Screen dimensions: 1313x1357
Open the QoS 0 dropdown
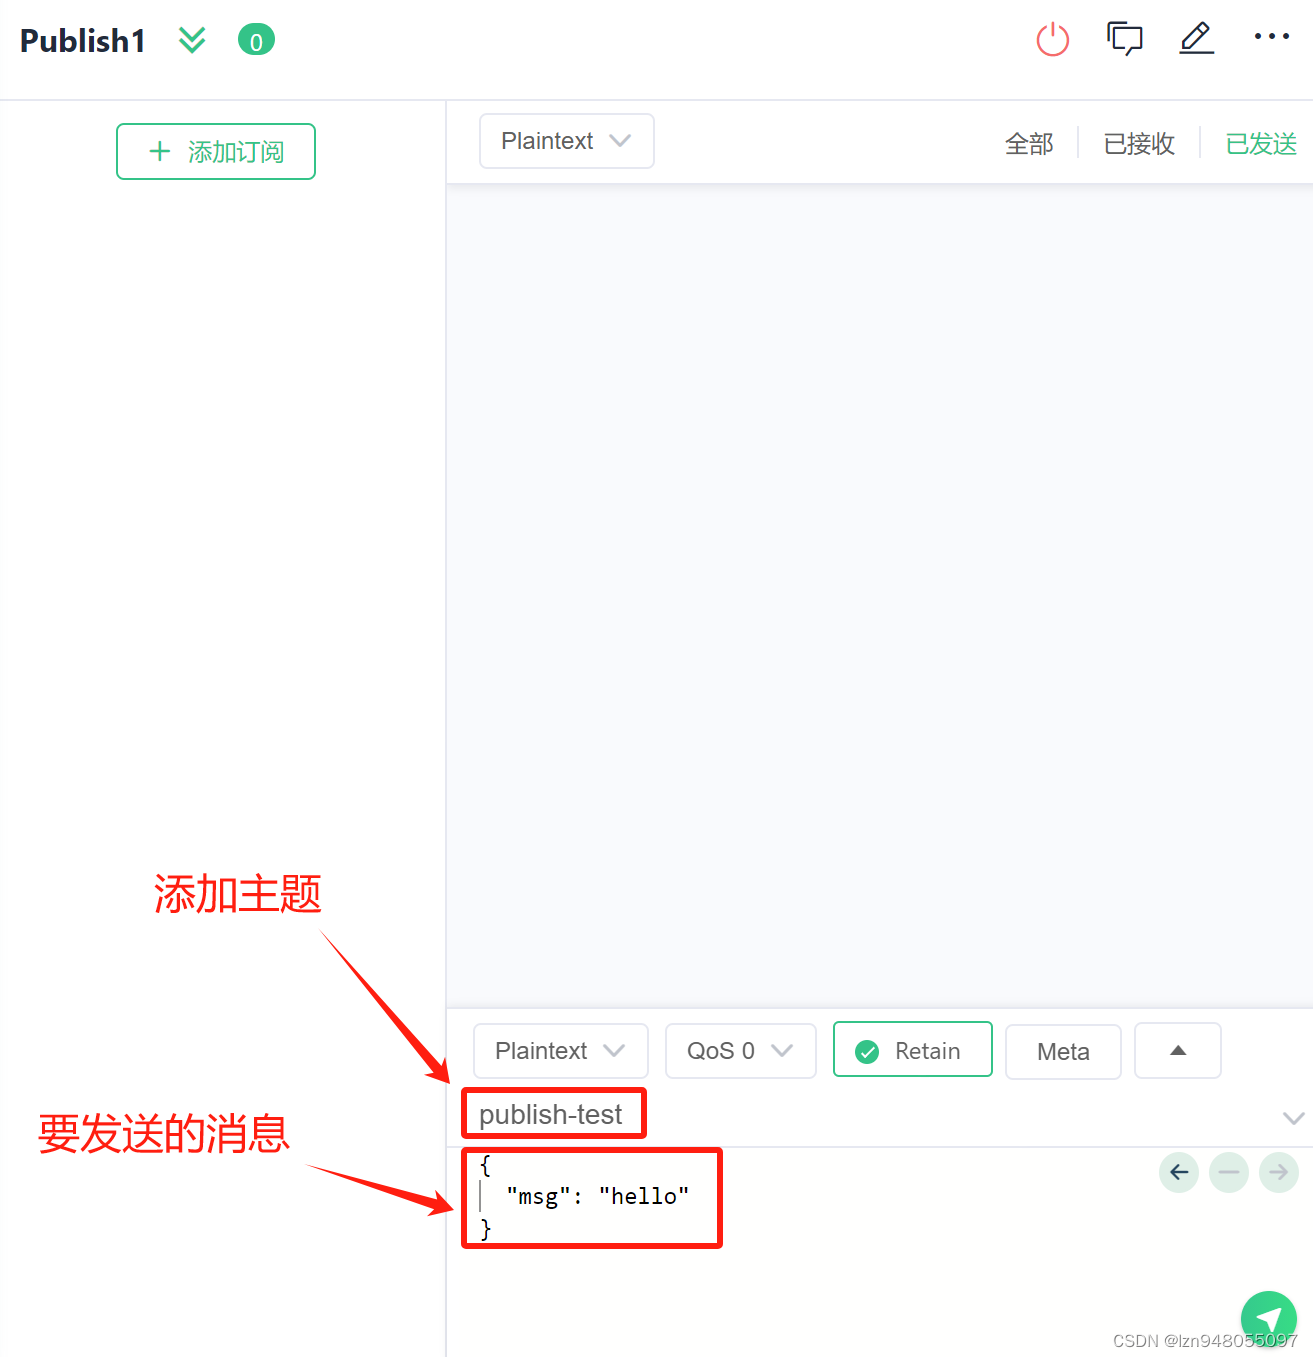click(x=740, y=1051)
